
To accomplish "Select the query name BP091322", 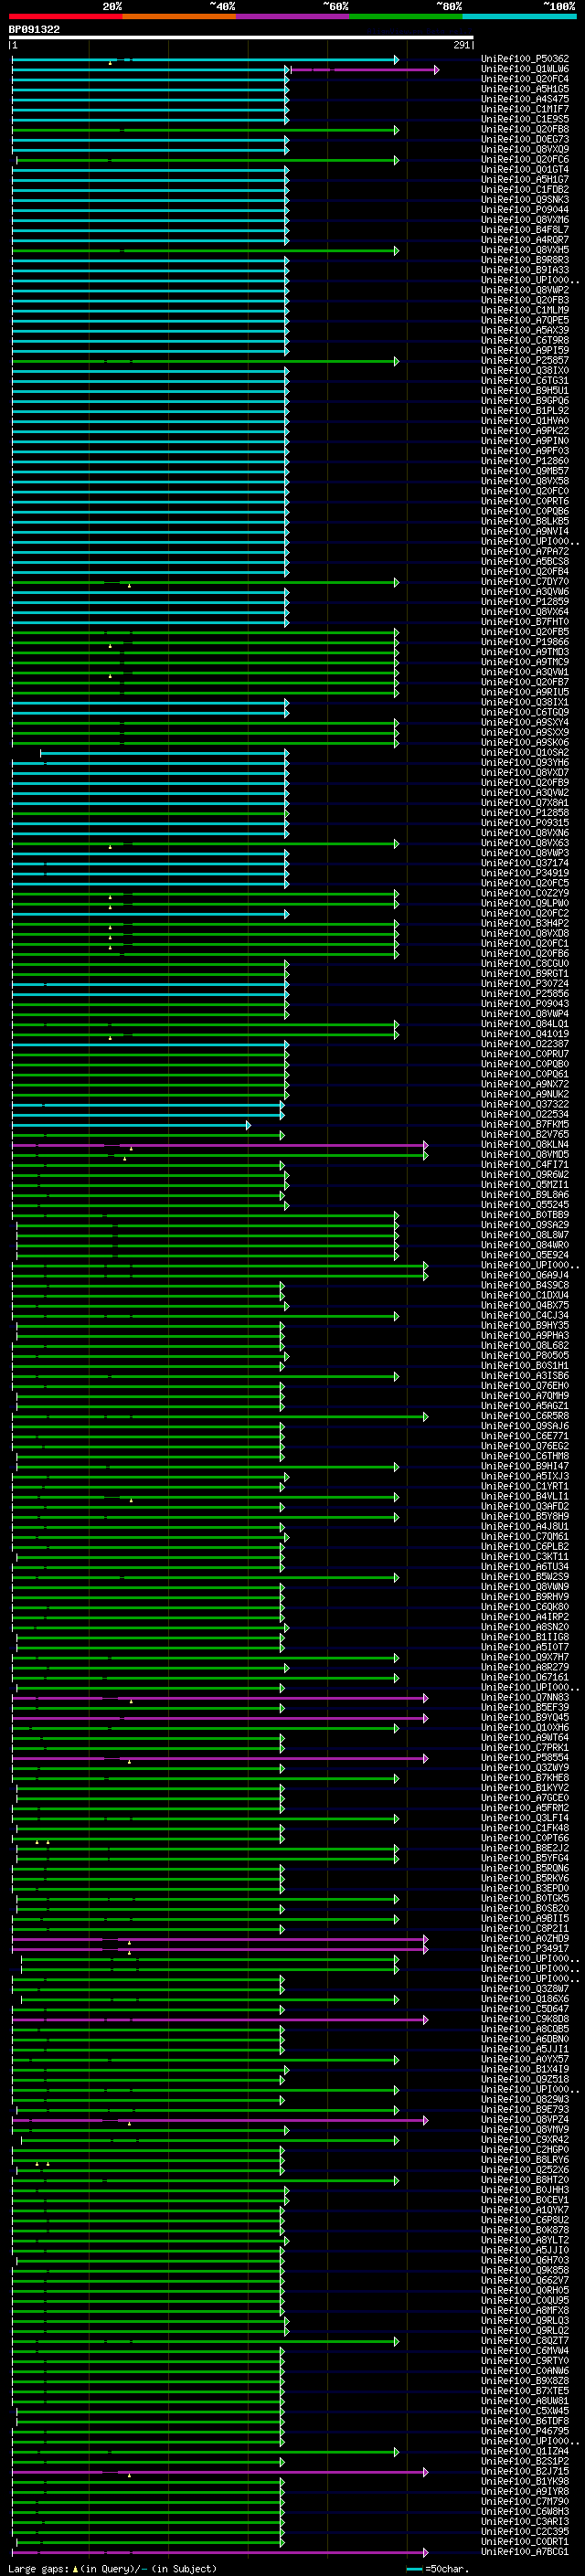I will [x=34, y=29].
